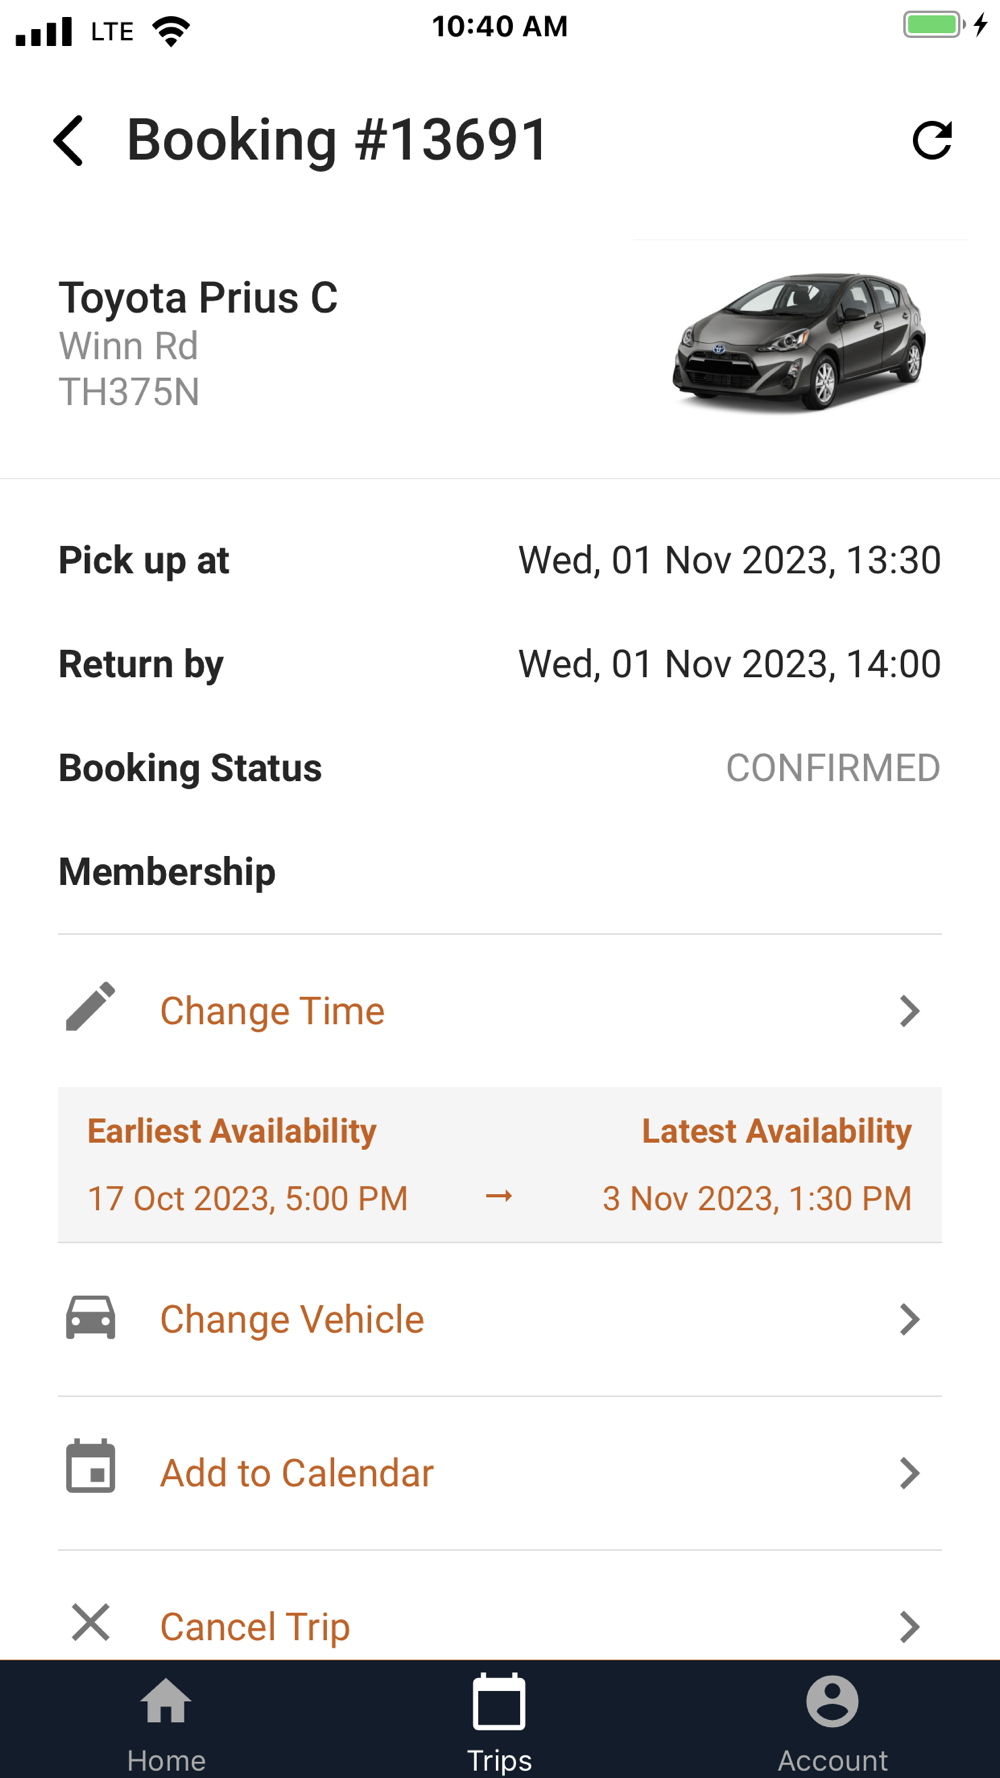Expand Add to Calendar with its chevron
Viewport: 1000px width, 1778px height.
click(909, 1473)
